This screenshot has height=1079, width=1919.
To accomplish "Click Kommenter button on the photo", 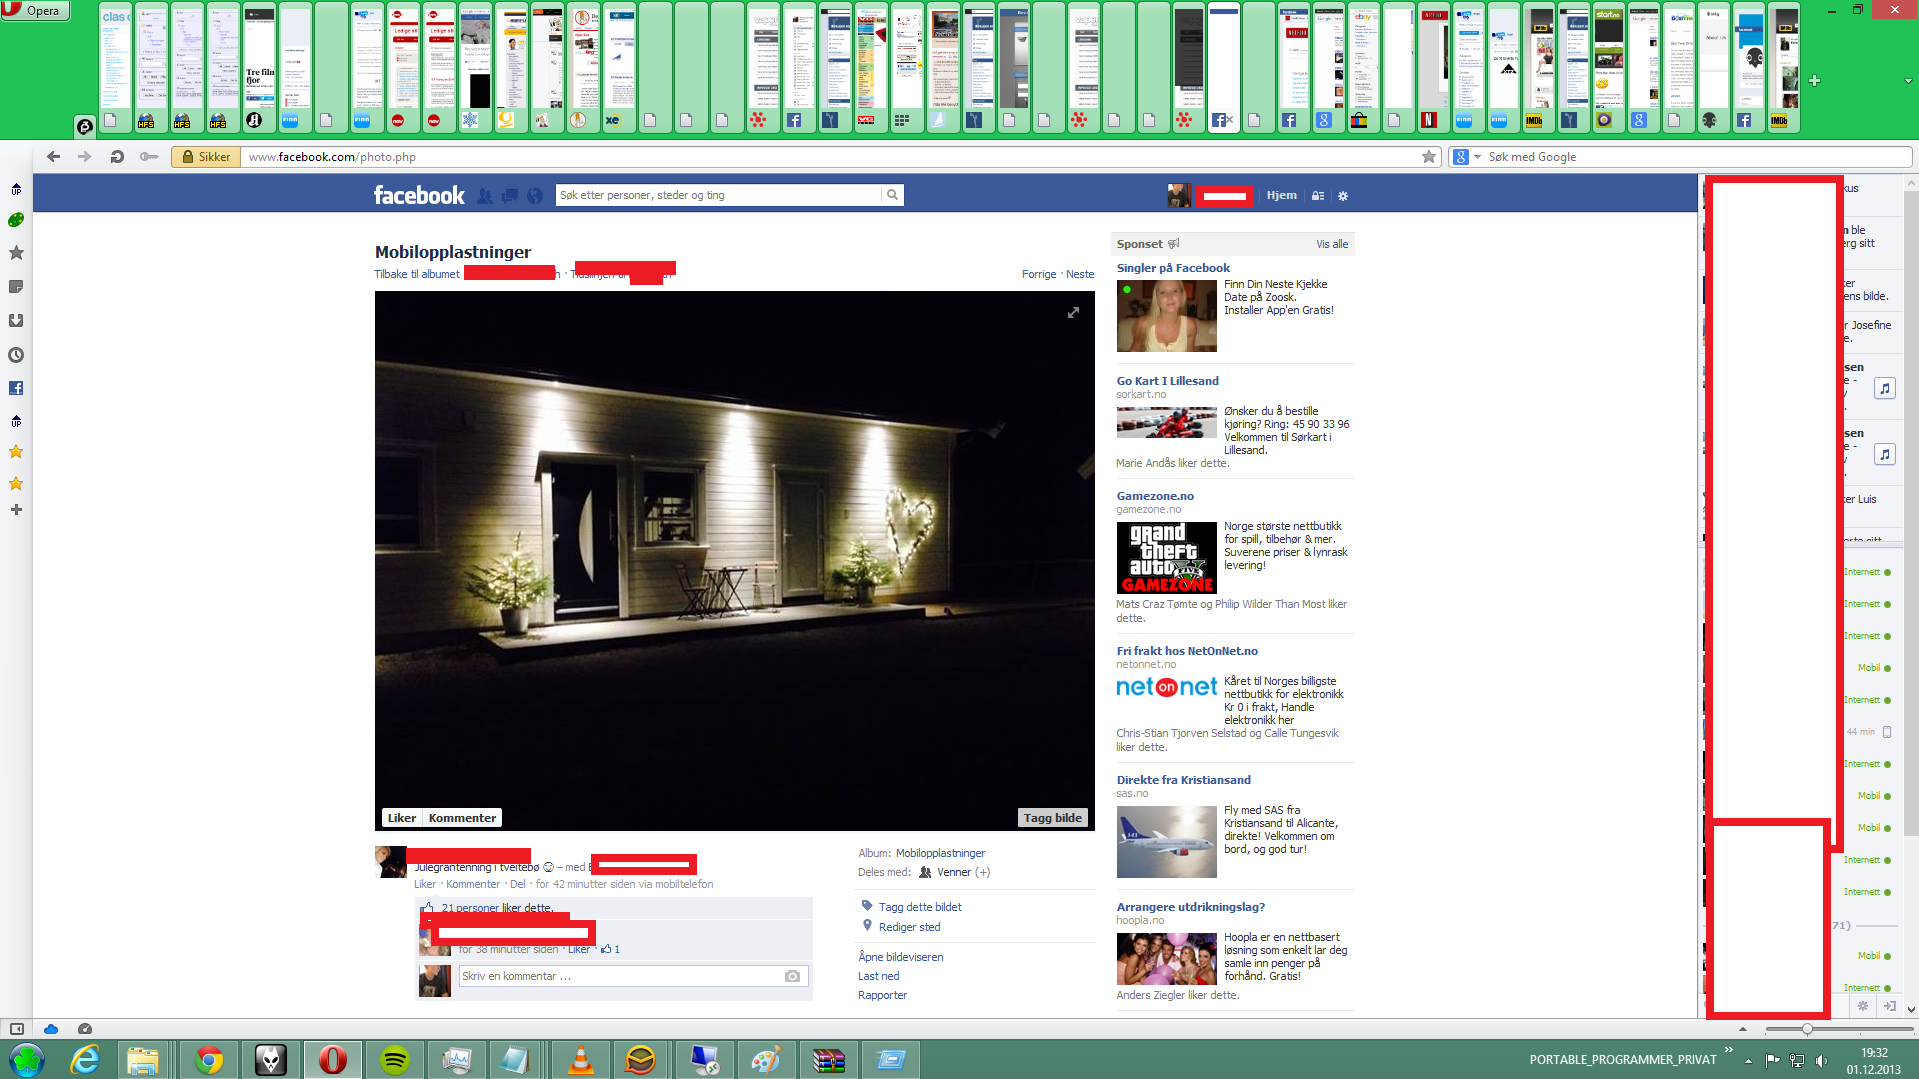I will click(462, 818).
